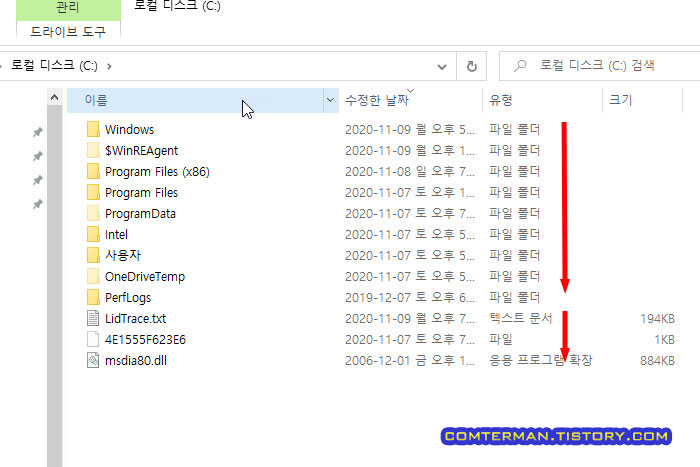Select the 사용자 folder name
Screen dimensions: 700x467
[123, 255]
